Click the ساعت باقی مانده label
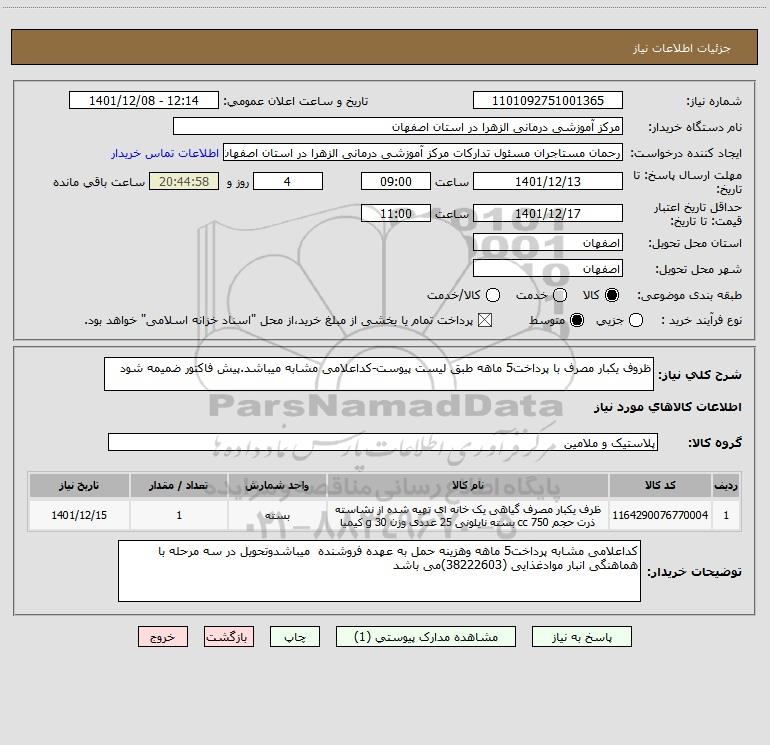This screenshot has width=770, height=745. (99, 182)
